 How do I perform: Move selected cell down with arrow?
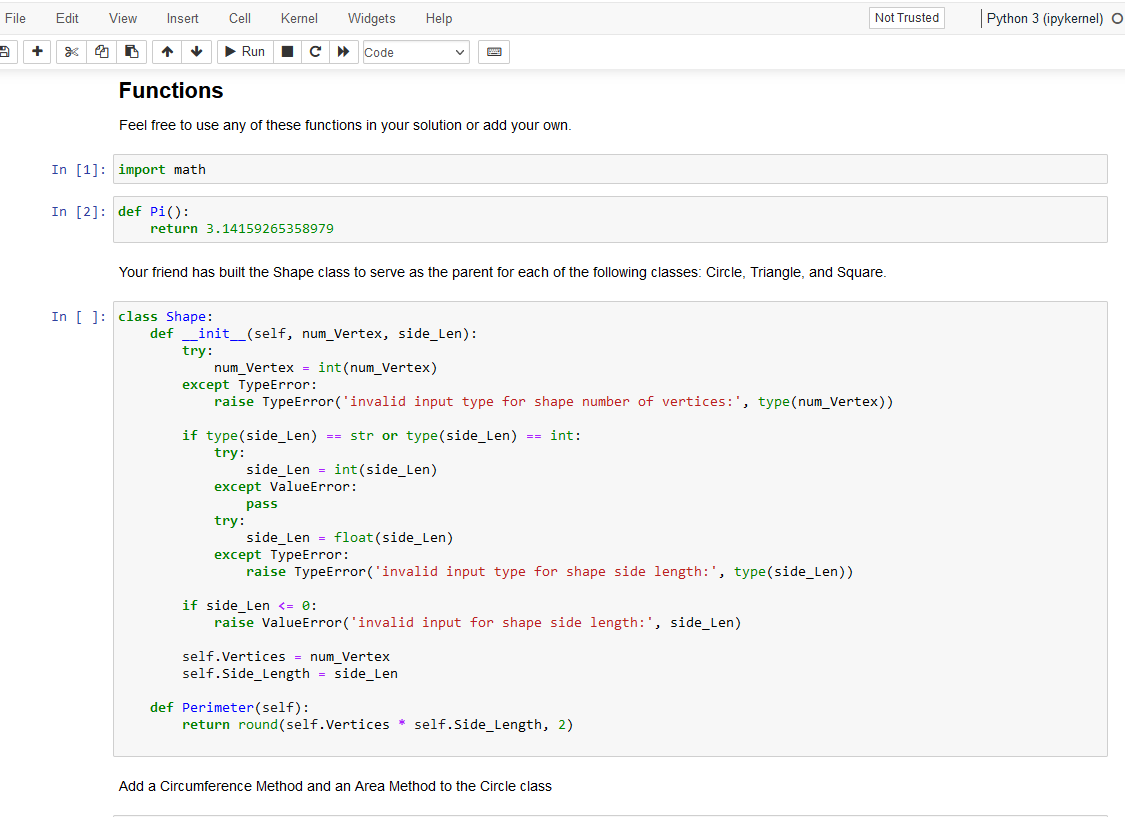click(x=195, y=52)
